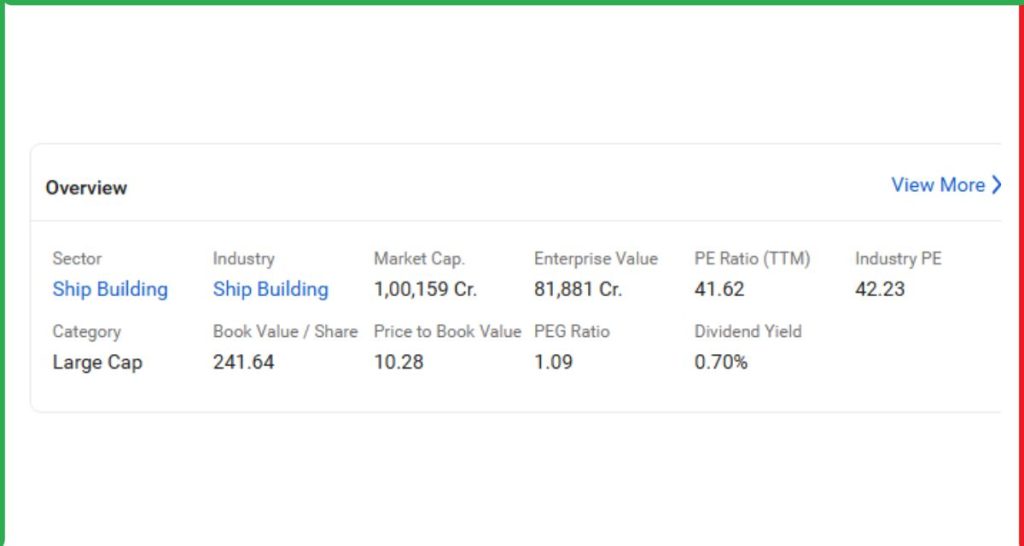Click the Dividend Yield label

[748, 332]
